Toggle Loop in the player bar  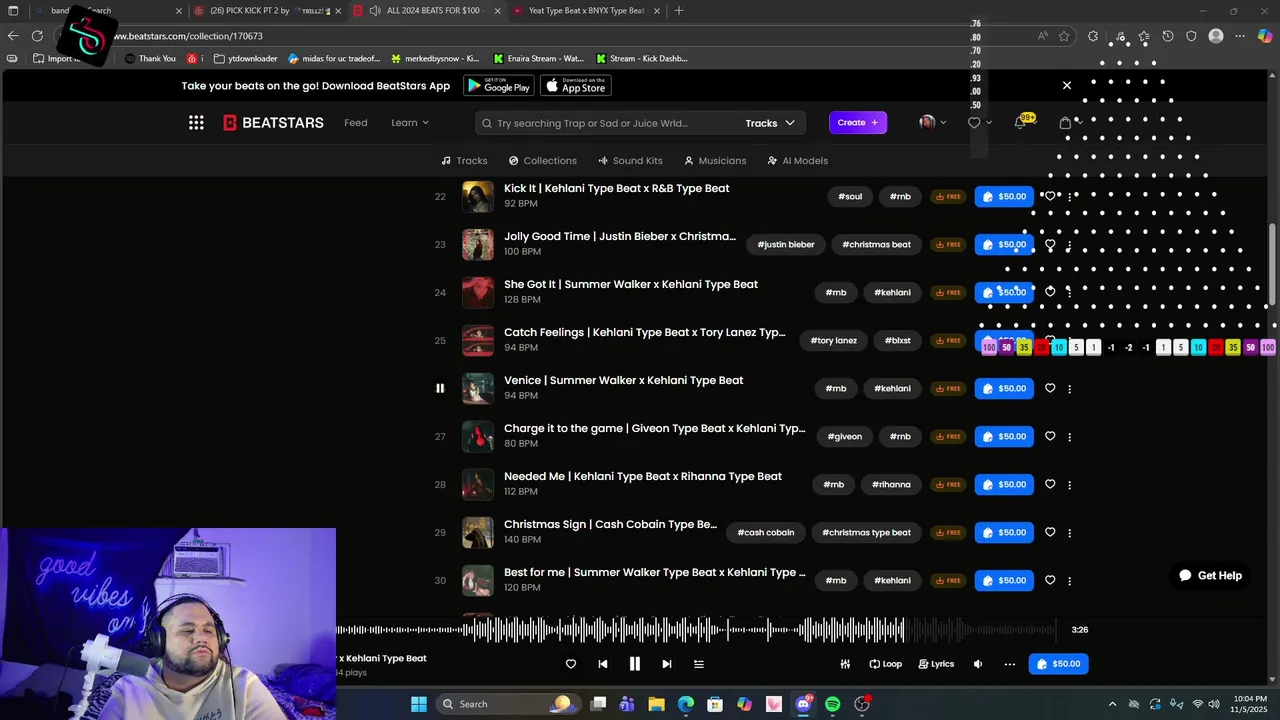(885, 664)
